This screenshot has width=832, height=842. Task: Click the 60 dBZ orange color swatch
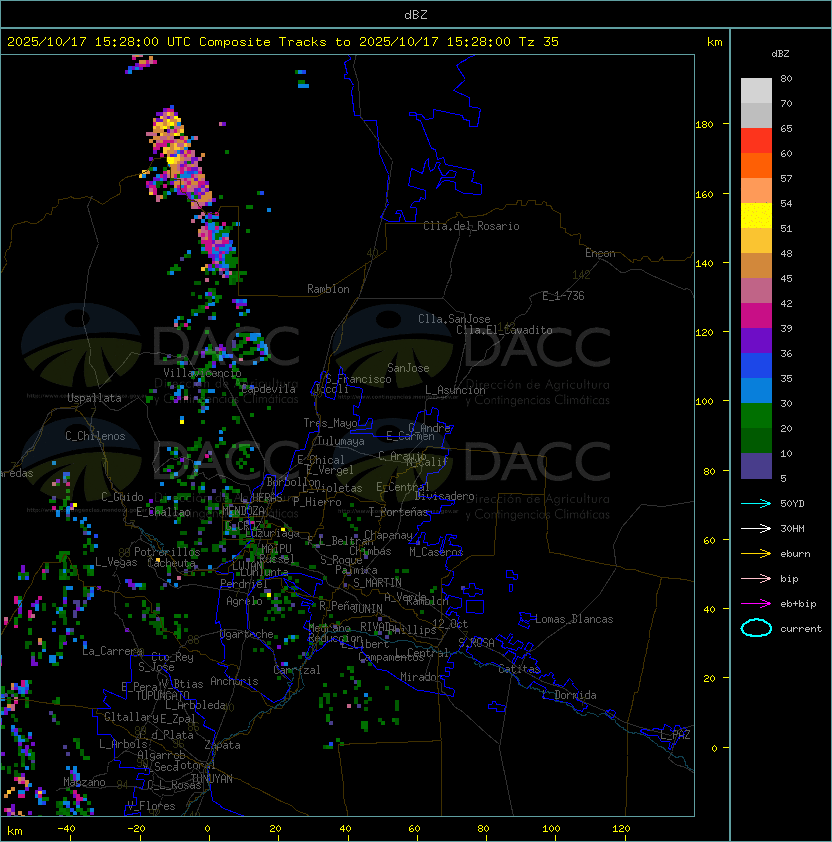pyautogui.click(x=756, y=165)
